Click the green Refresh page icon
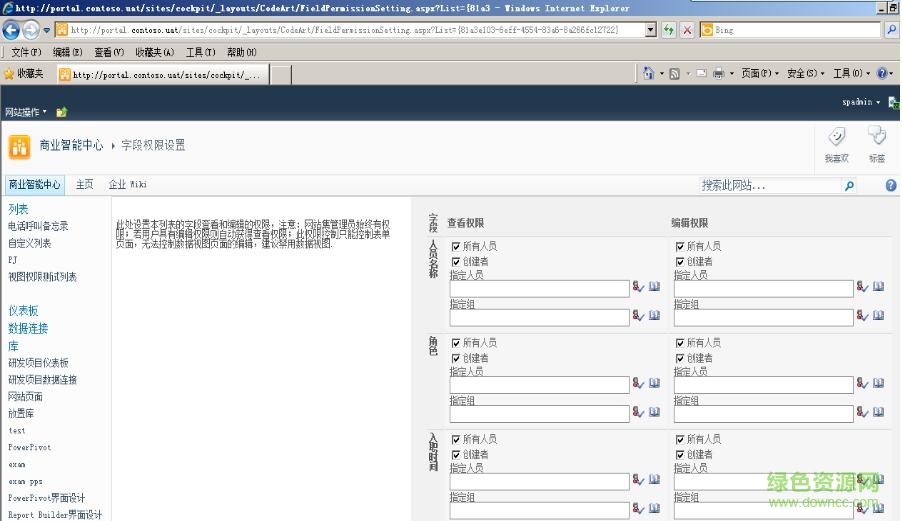Screen dimensions: 902x521 tap(668, 30)
